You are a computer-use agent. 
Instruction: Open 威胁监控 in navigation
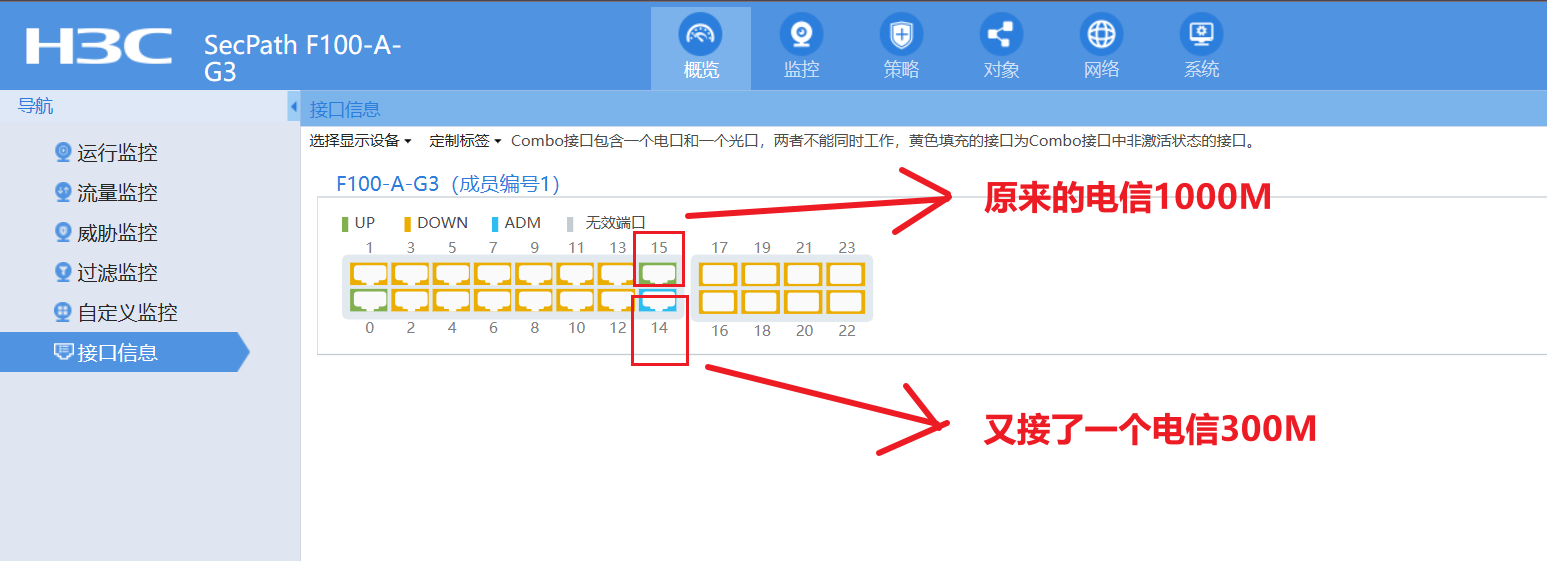point(118,233)
